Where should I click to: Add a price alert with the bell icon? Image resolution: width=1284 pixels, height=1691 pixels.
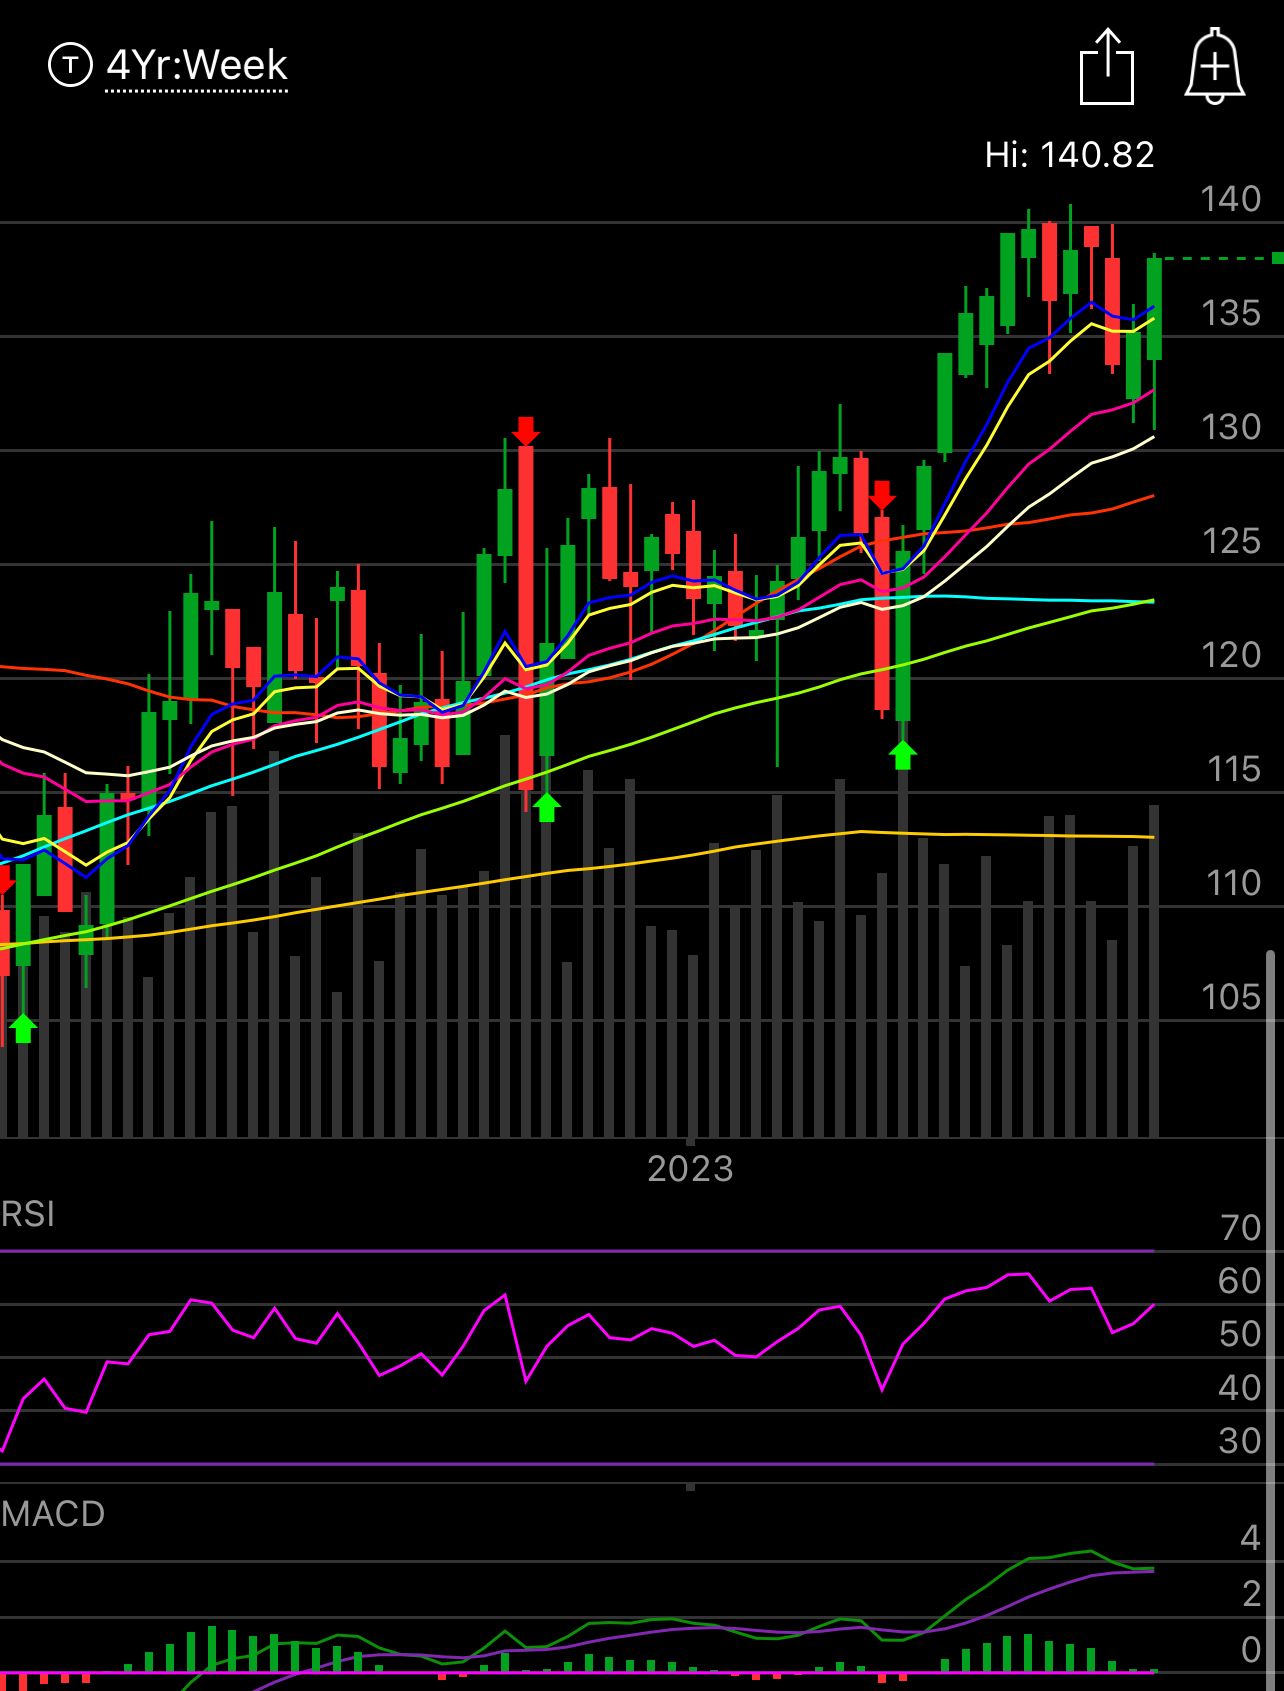pos(1215,66)
